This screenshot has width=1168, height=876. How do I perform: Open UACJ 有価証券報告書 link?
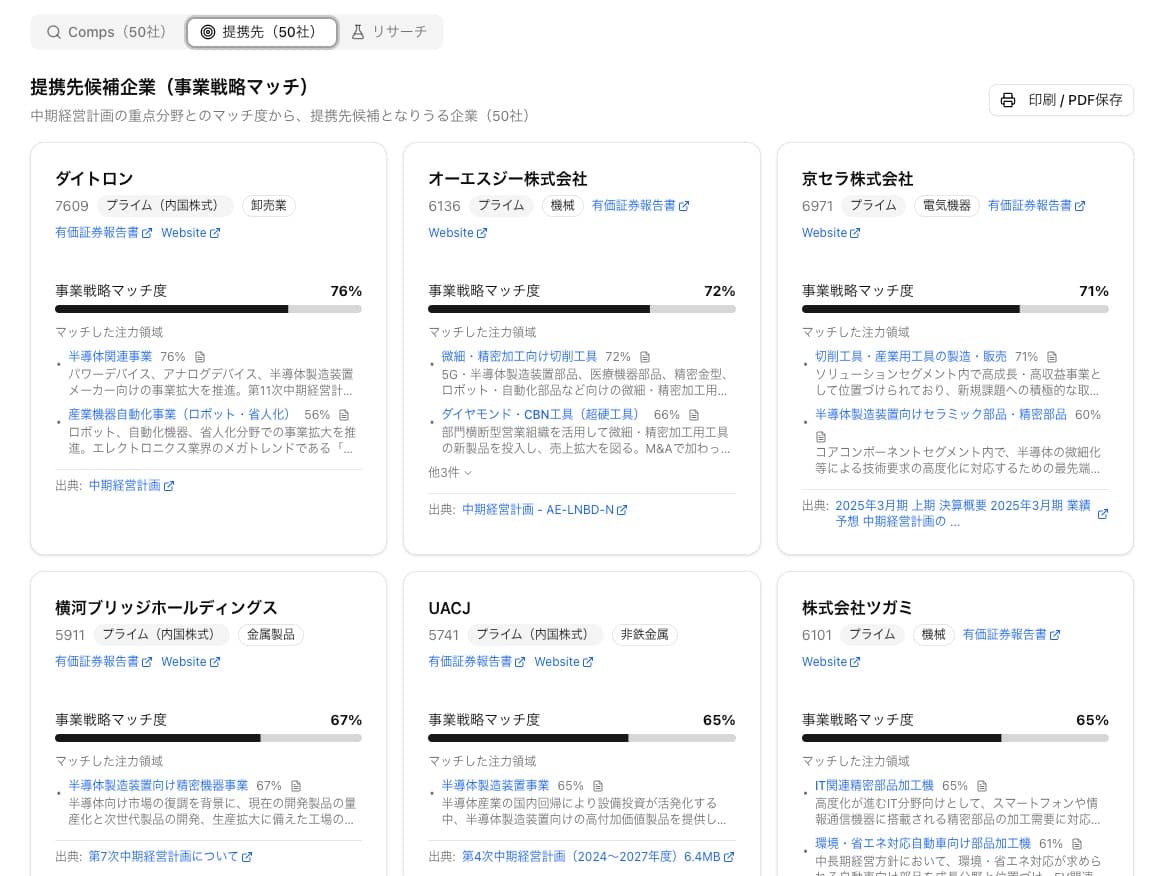477,661
